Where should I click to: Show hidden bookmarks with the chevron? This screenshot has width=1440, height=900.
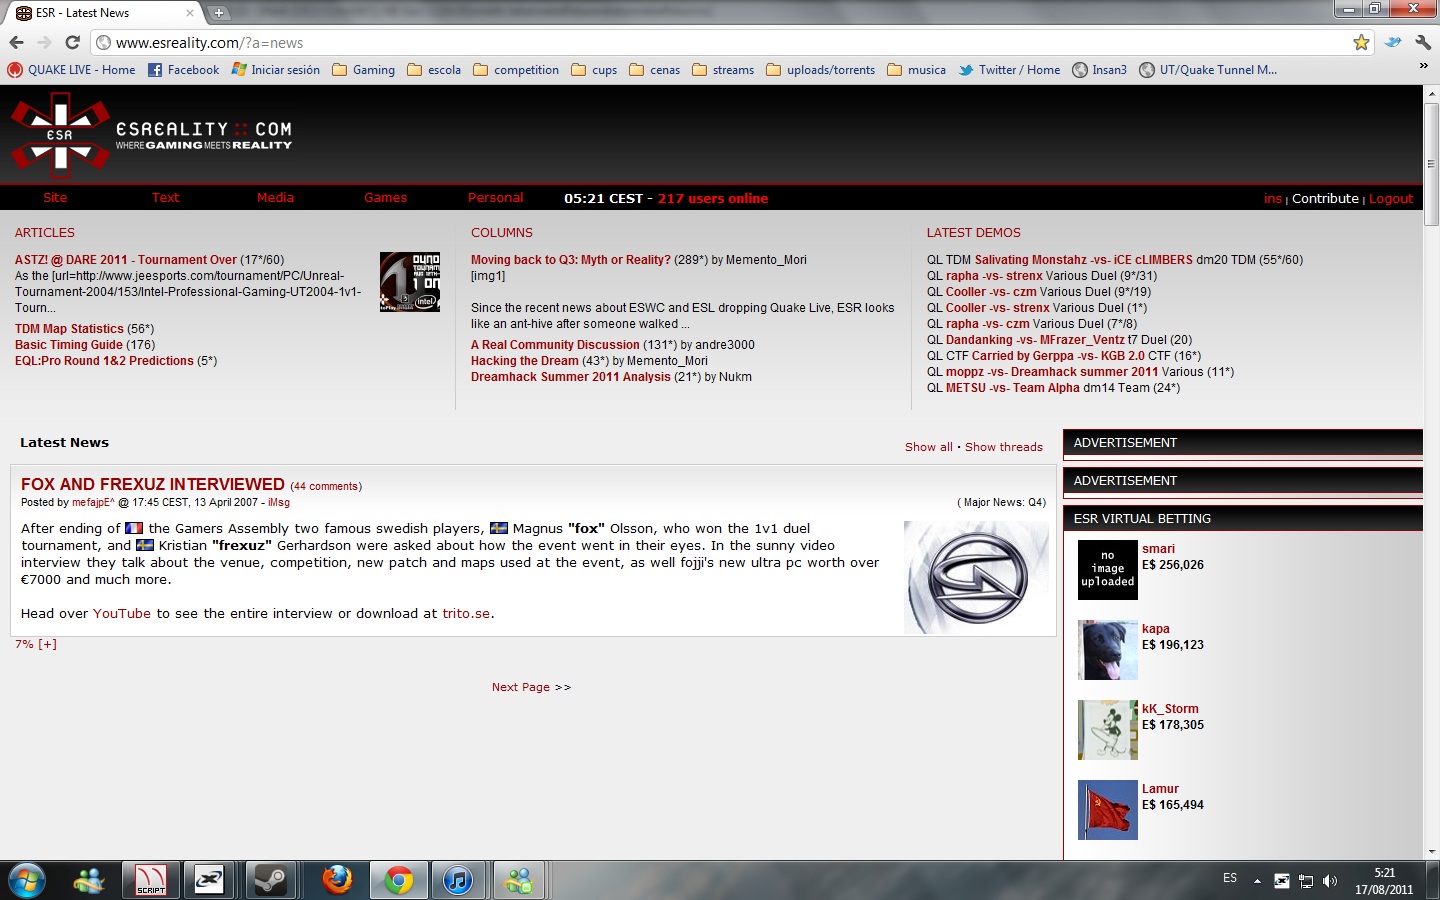pos(1423,66)
